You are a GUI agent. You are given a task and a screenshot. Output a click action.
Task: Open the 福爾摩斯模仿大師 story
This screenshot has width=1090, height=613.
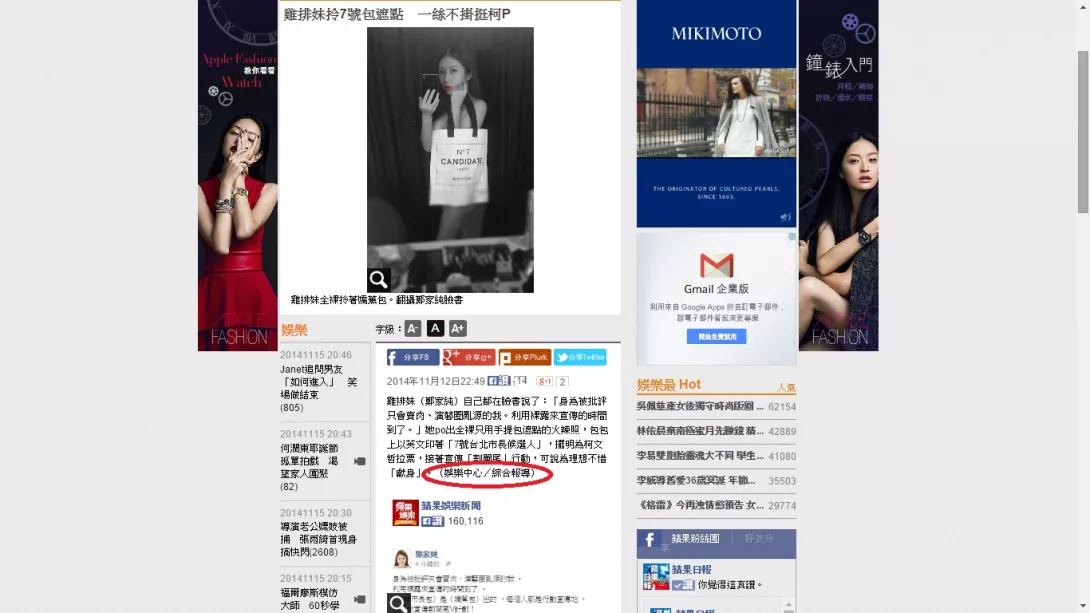[310, 599]
